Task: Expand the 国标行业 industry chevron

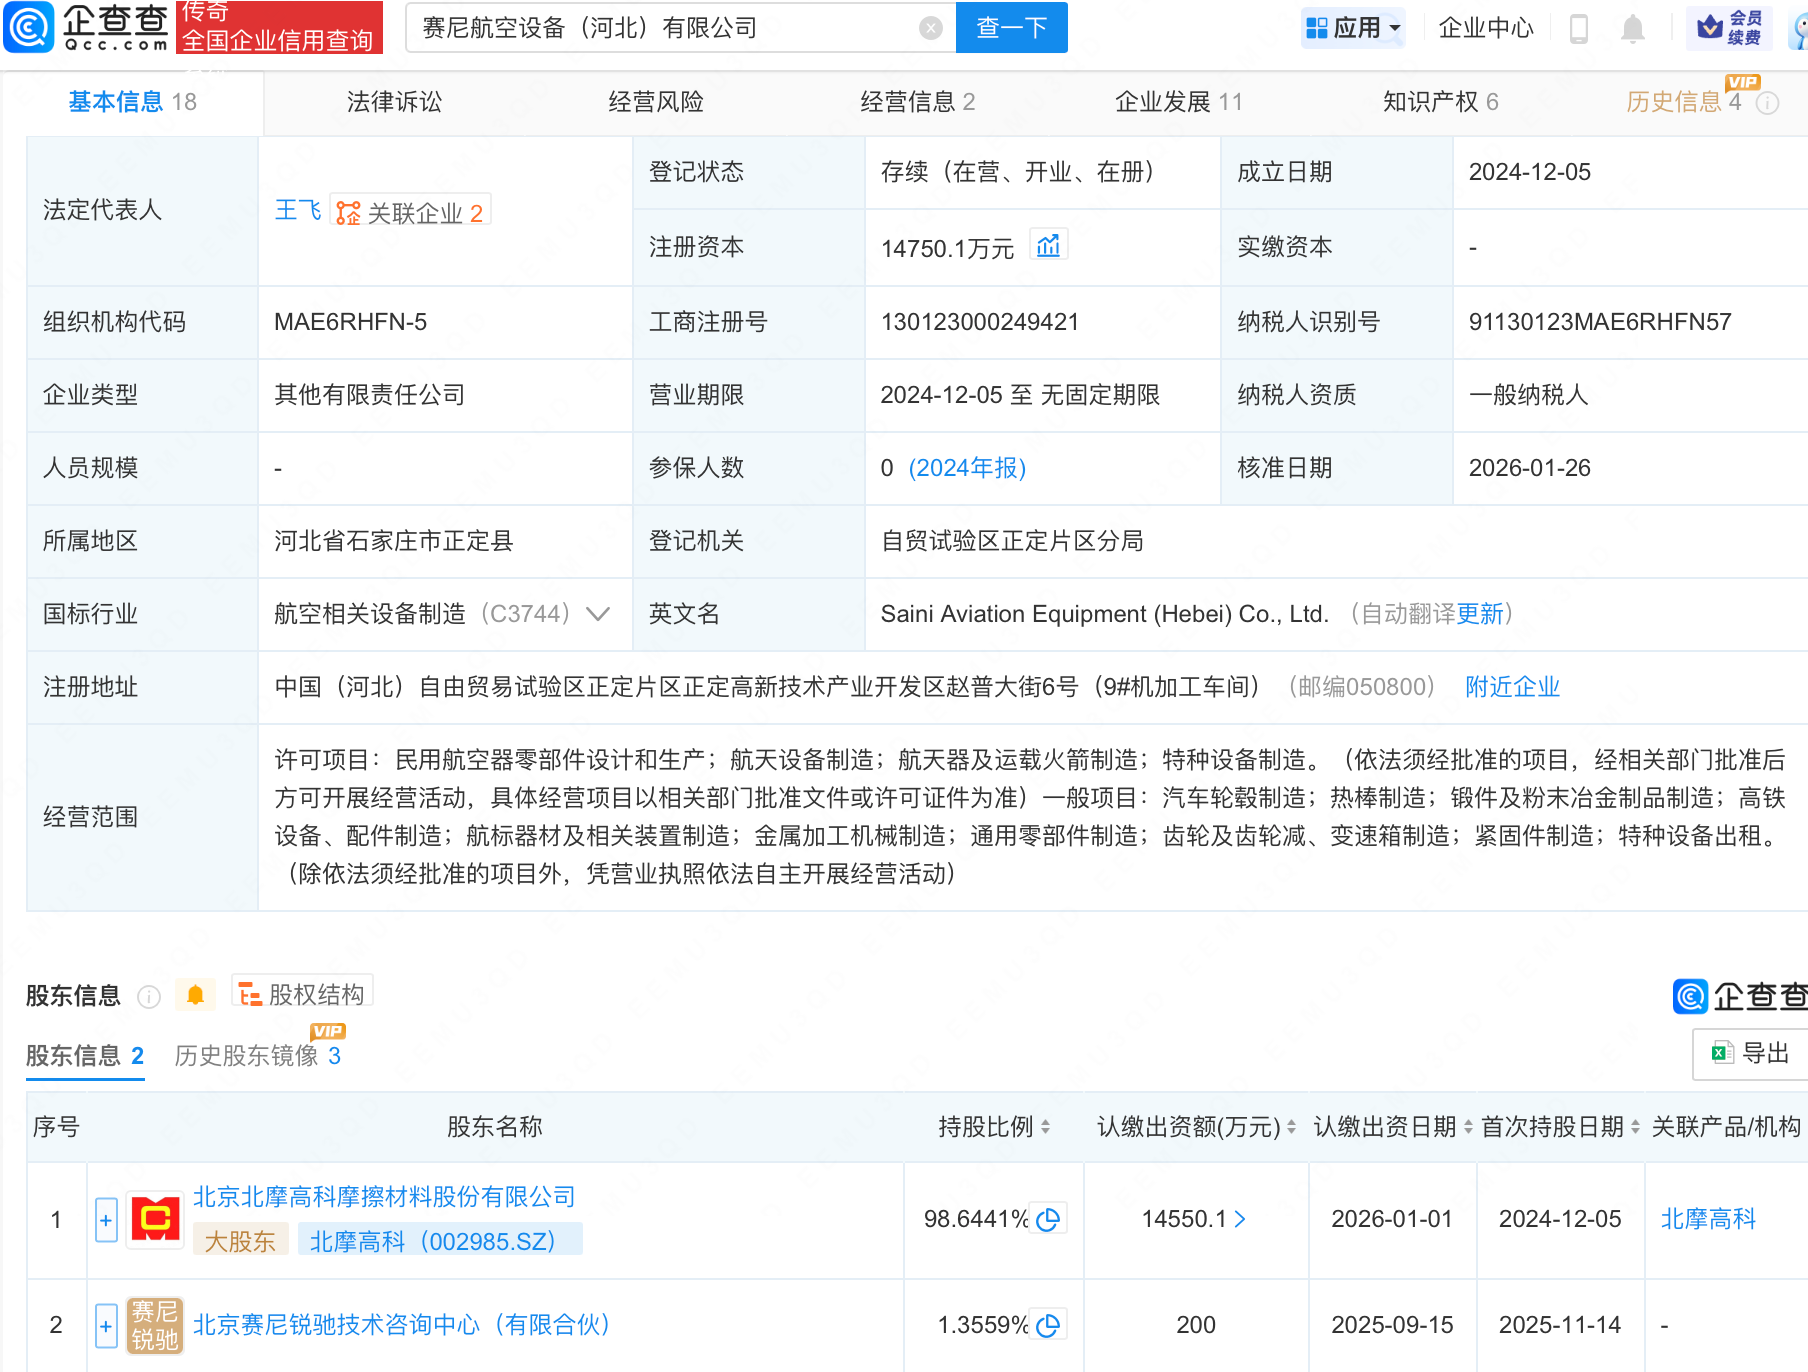Action: tap(598, 614)
